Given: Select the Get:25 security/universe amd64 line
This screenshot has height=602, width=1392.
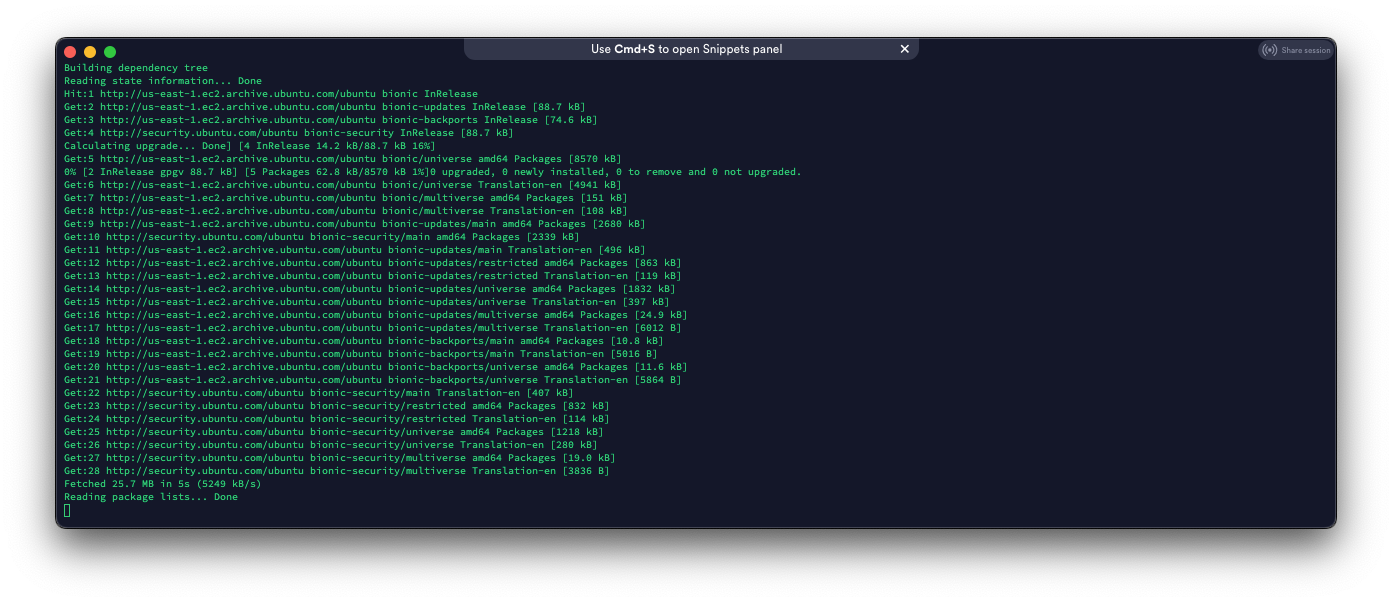Looking at the screenshot, I should click(334, 432).
